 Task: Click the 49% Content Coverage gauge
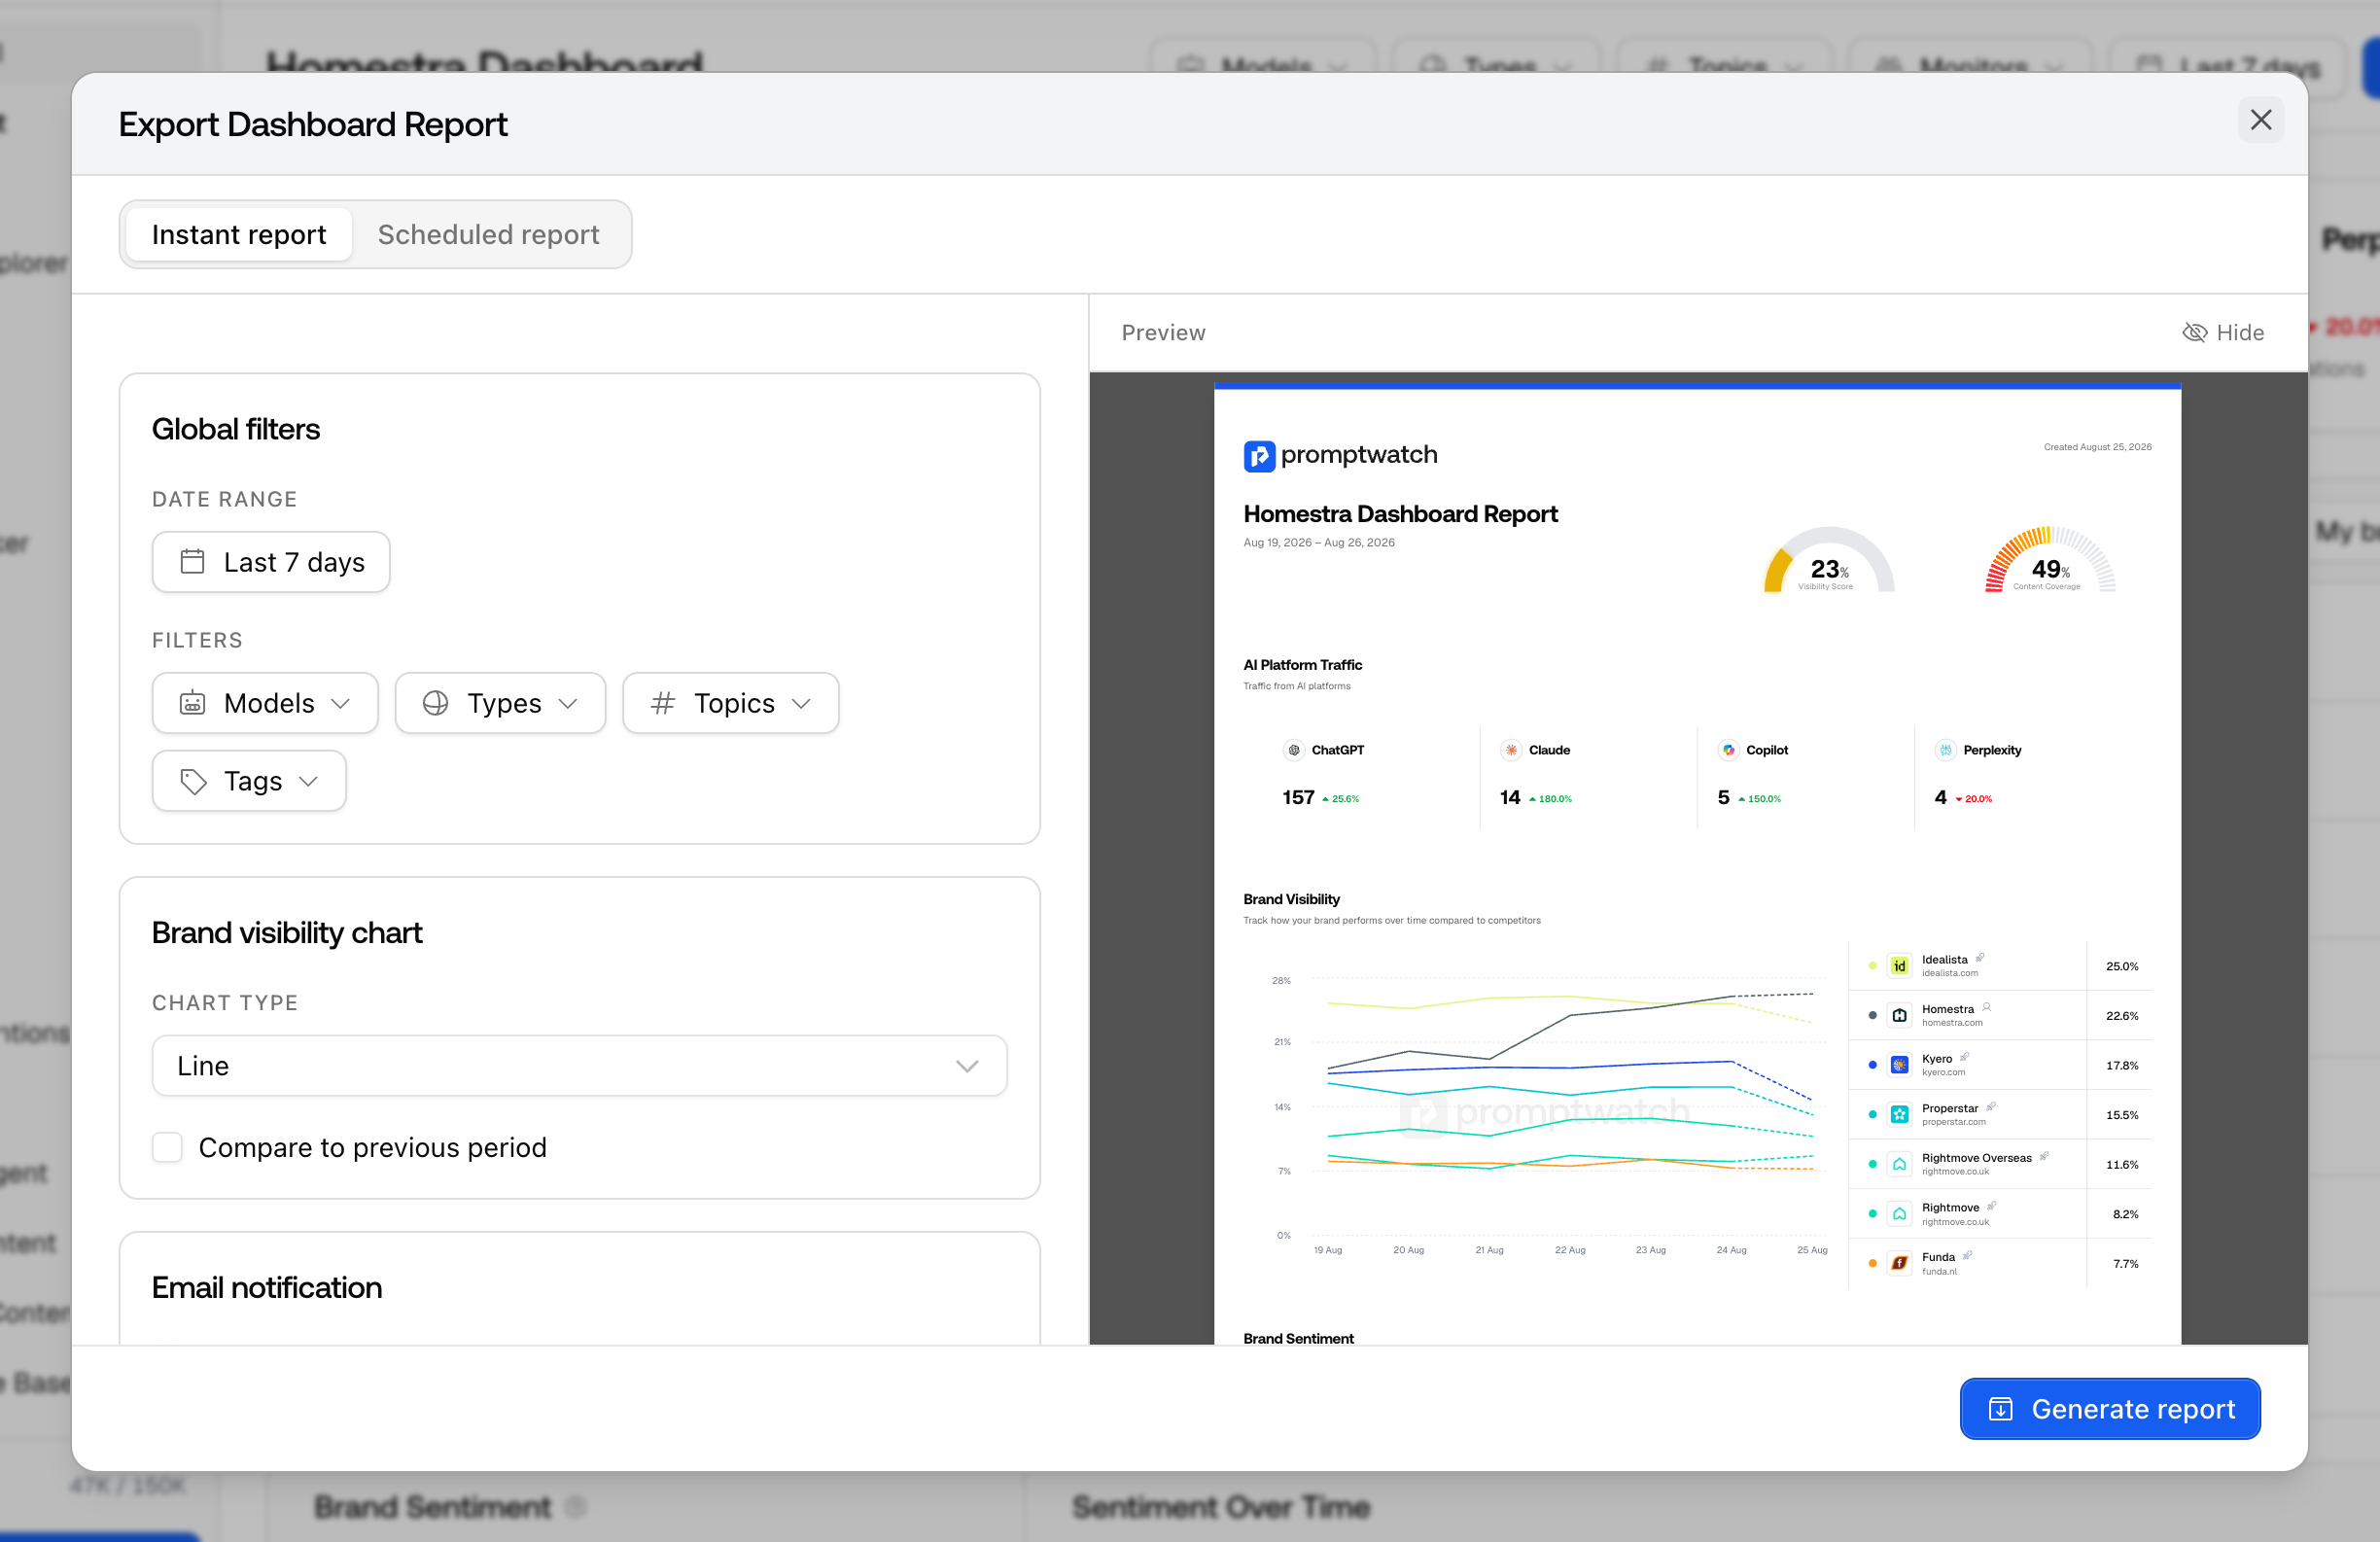point(2050,560)
